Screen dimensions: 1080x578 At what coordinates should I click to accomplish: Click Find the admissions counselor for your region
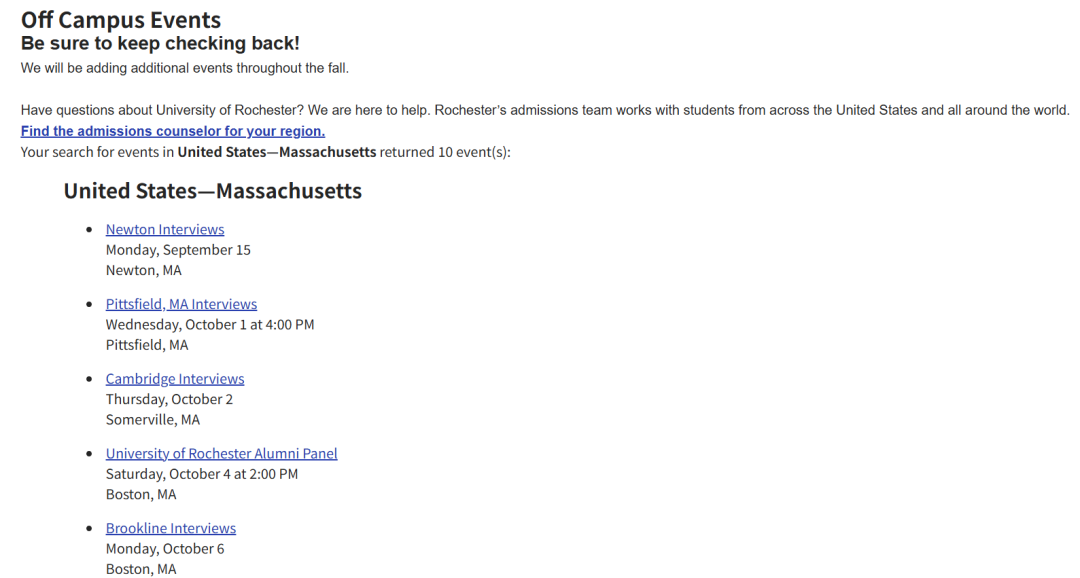click(x=173, y=131)
